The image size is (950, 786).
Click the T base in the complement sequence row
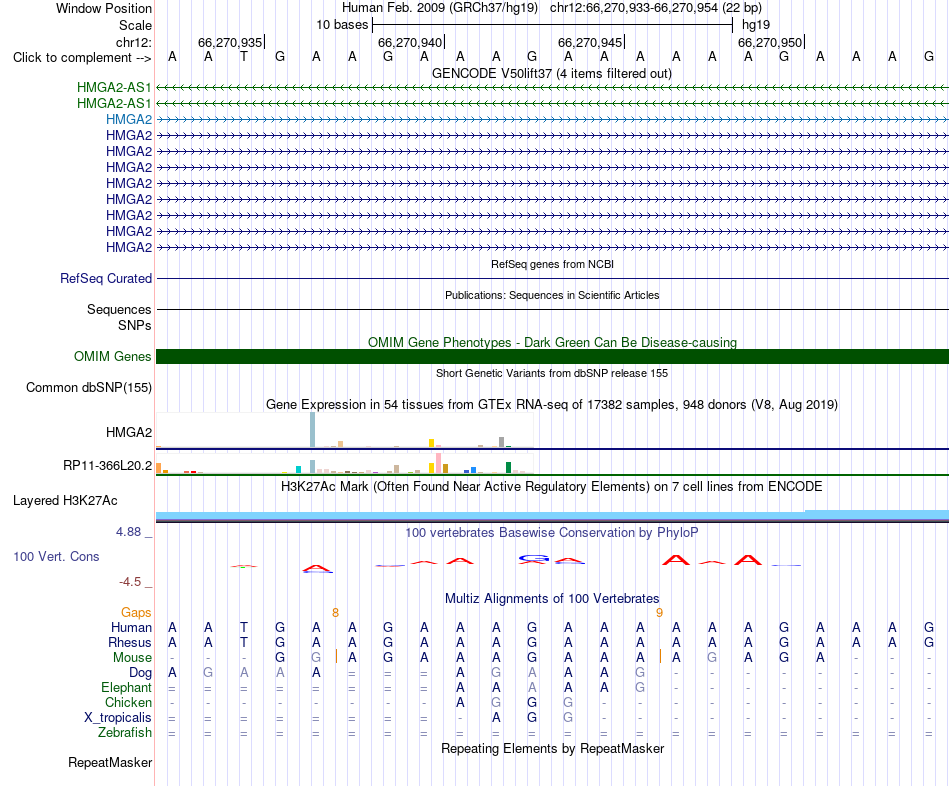244,56
